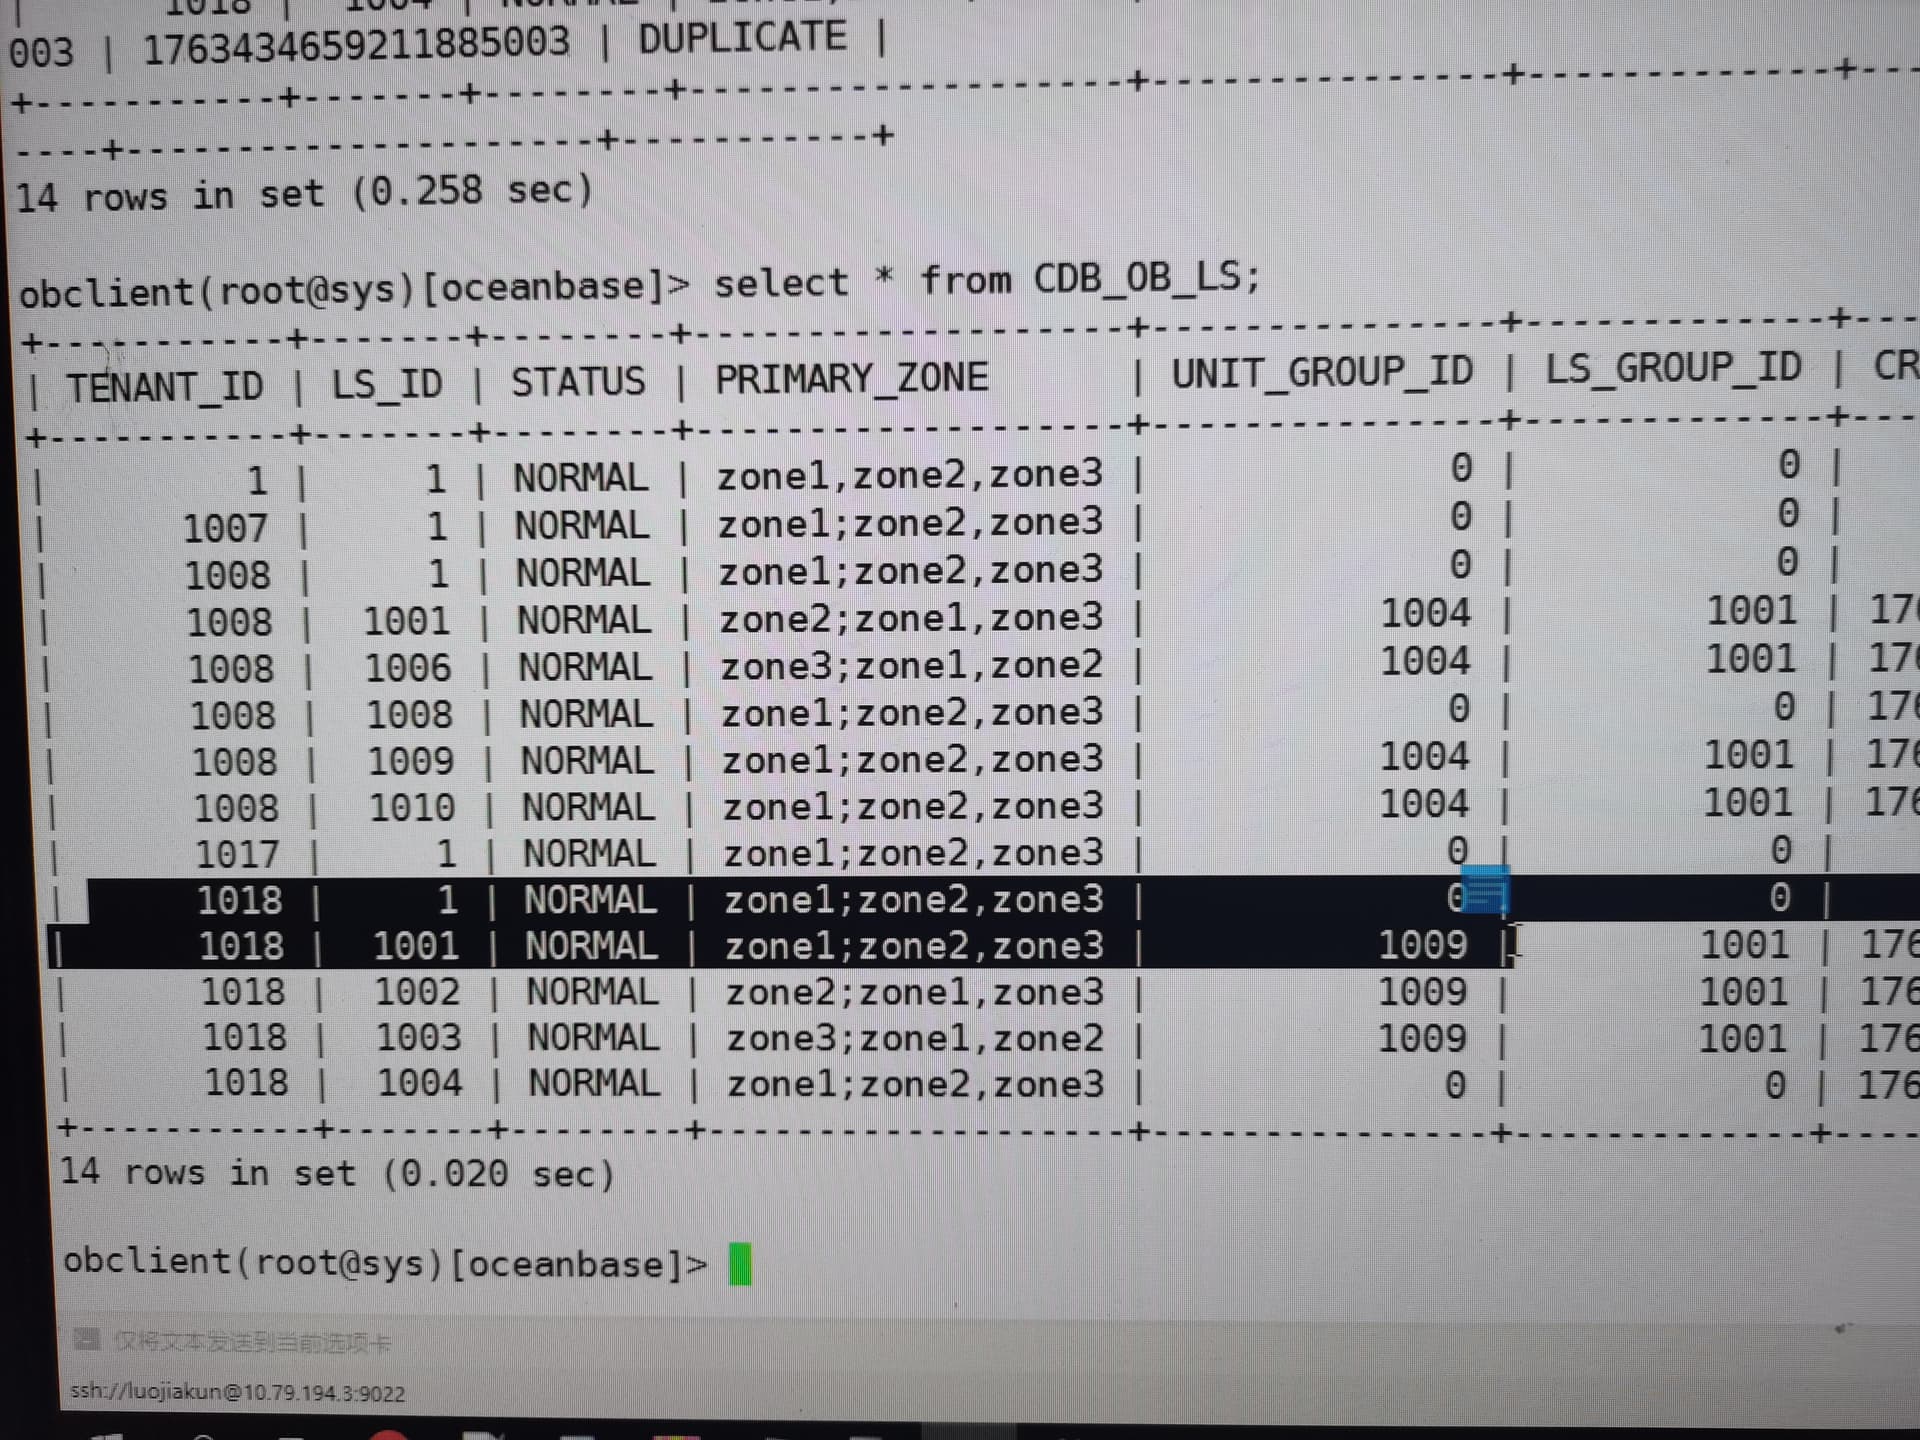Click the green cursor at obclient prompt
This screenshot has width=1920, height=1440.
(740, 1264)
